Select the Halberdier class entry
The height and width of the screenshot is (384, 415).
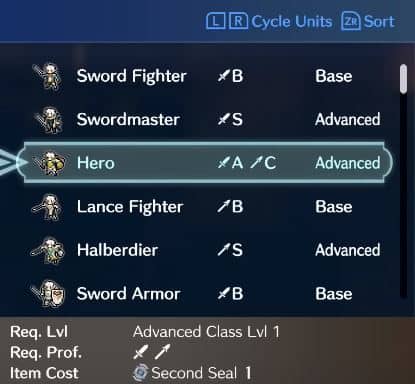click(x=208, y=250)
